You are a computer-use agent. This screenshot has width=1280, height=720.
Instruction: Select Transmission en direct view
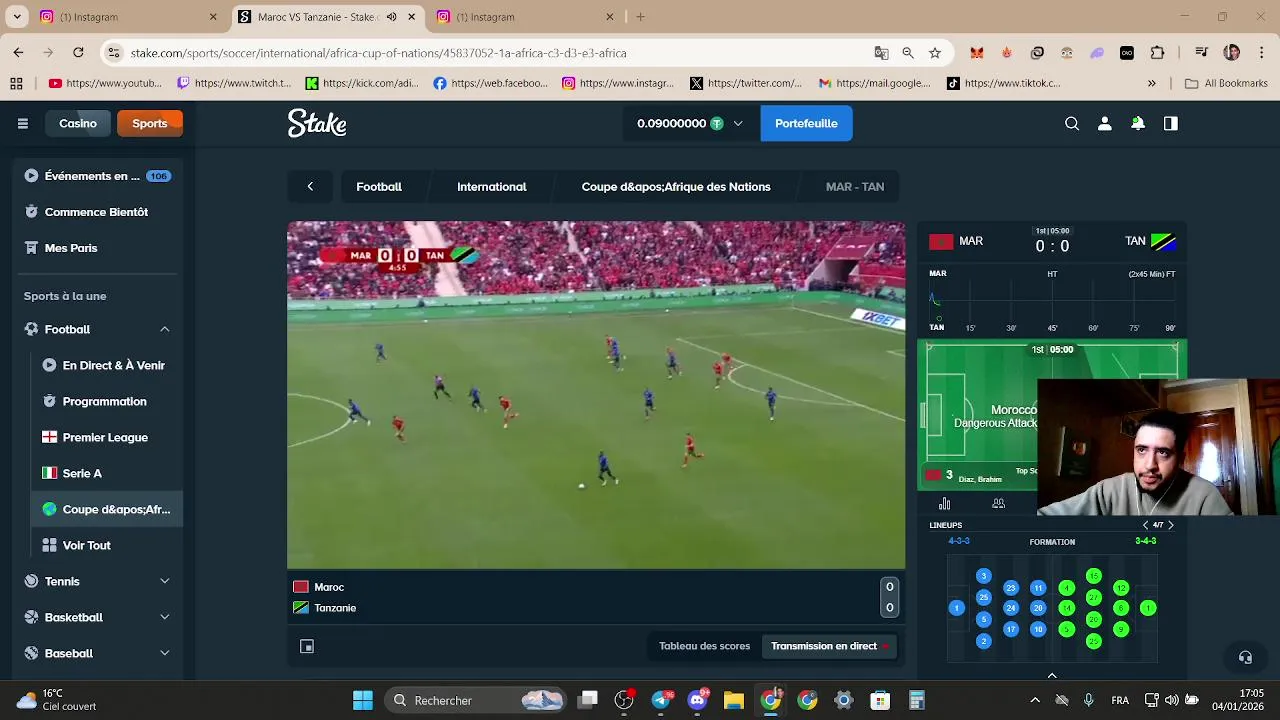coord(829,646)
